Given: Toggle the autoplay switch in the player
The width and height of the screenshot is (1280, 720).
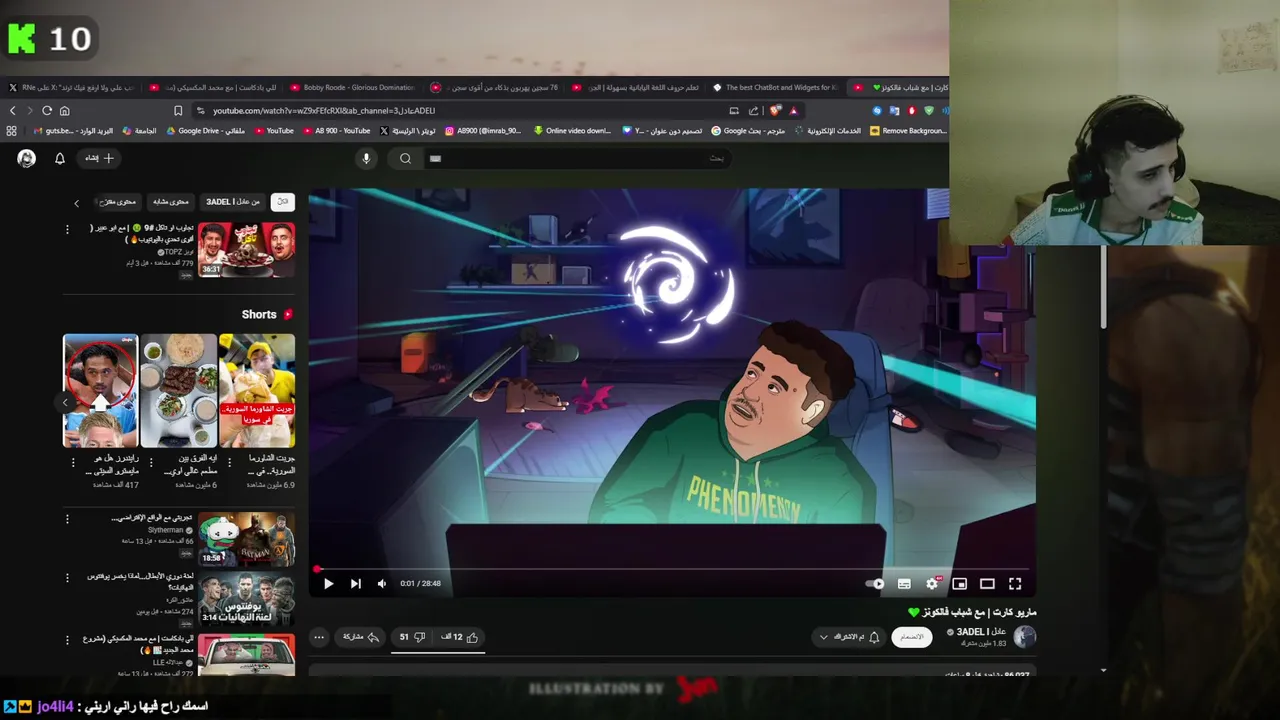Looking at the screenshot, I should point(876,584).
